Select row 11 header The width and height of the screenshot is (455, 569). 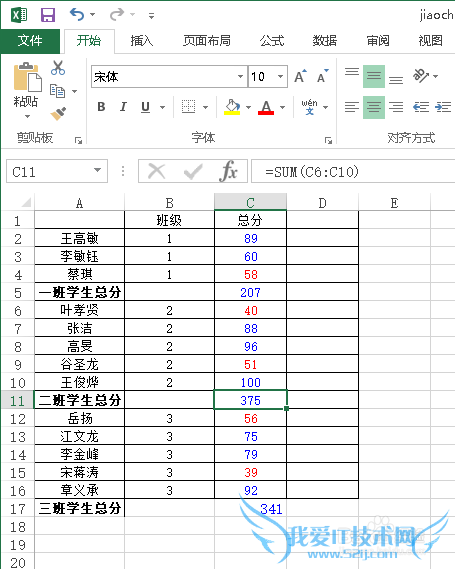coord(17,401)
